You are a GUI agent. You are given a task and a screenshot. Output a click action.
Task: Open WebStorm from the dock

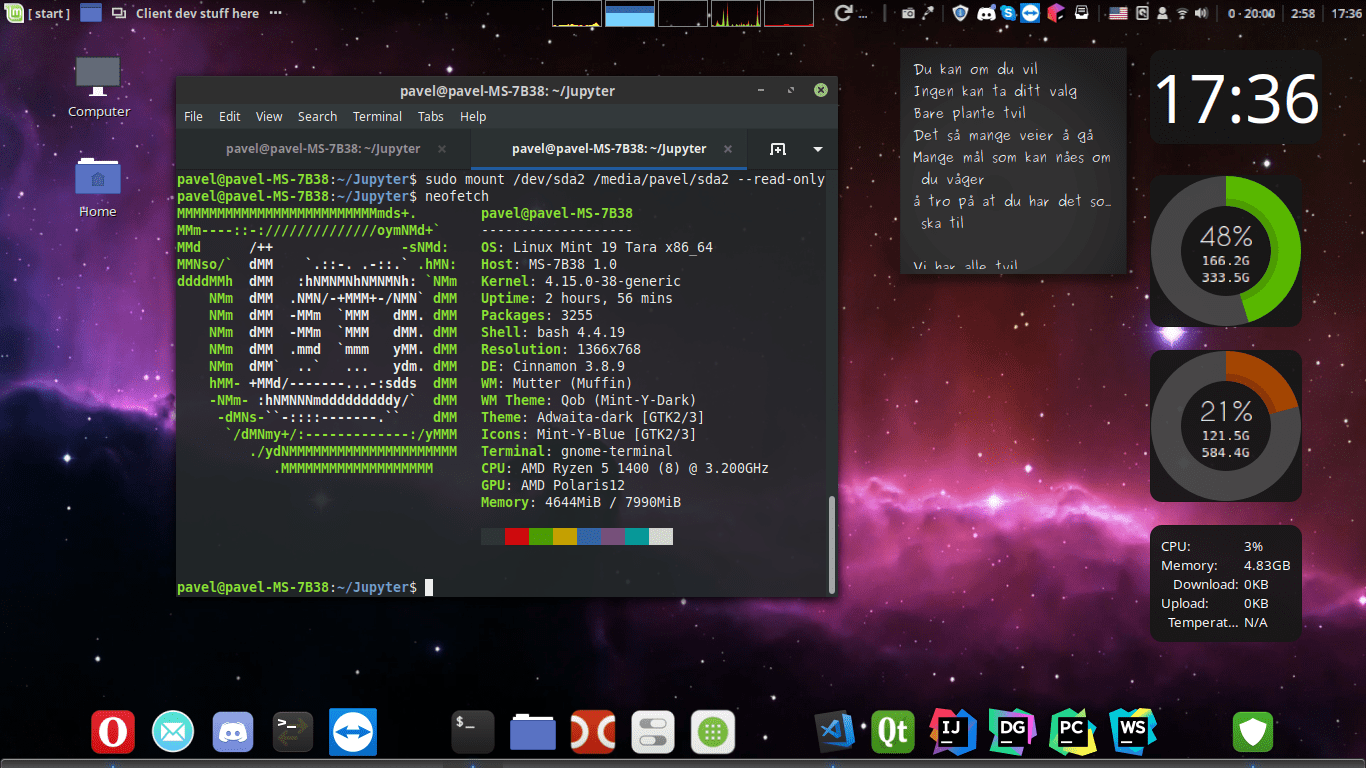(x=1133, y=732)
